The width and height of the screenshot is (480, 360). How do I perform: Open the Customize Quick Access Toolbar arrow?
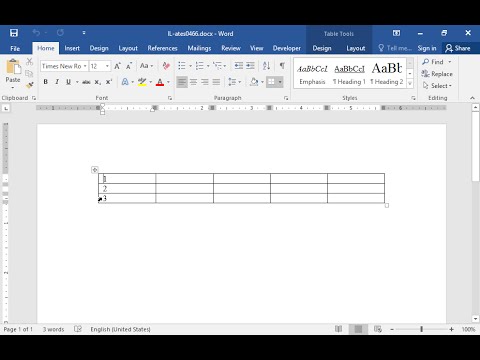pos(84,33)
